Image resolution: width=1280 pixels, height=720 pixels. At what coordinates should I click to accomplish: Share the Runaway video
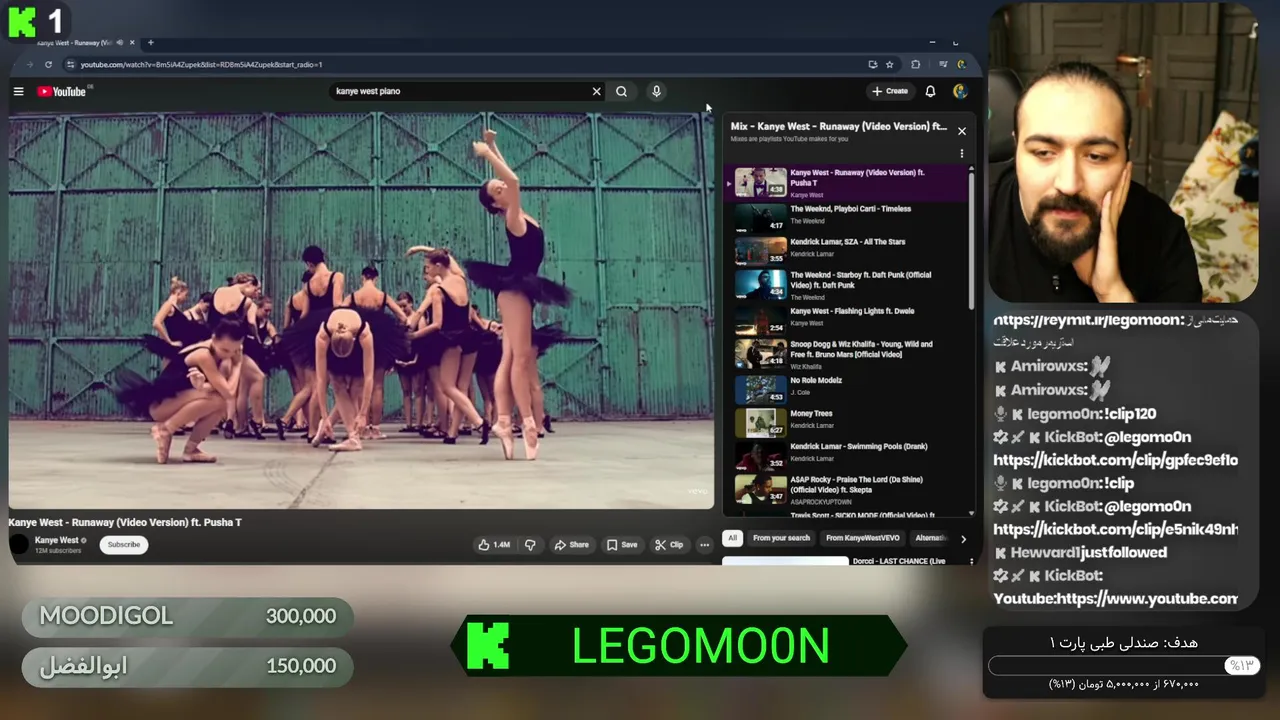(x=572, y=545)
